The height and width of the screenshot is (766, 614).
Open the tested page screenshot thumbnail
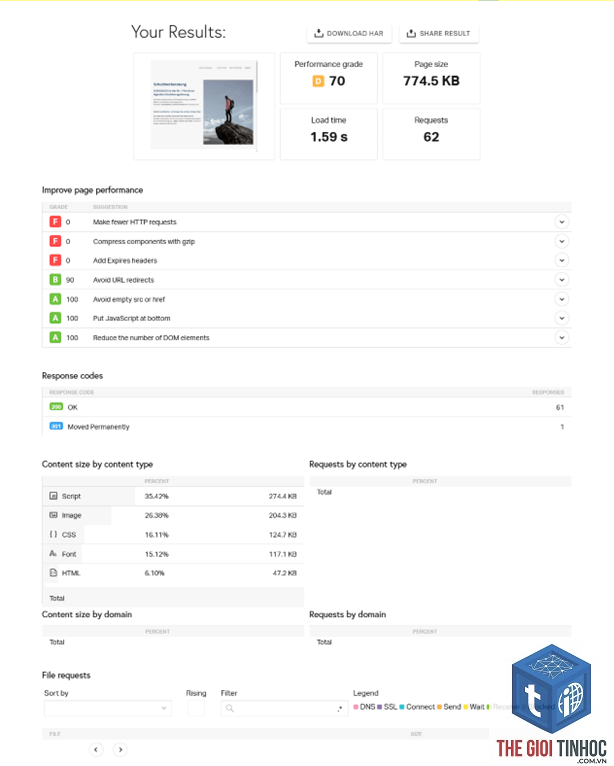[x=204, y=106]
